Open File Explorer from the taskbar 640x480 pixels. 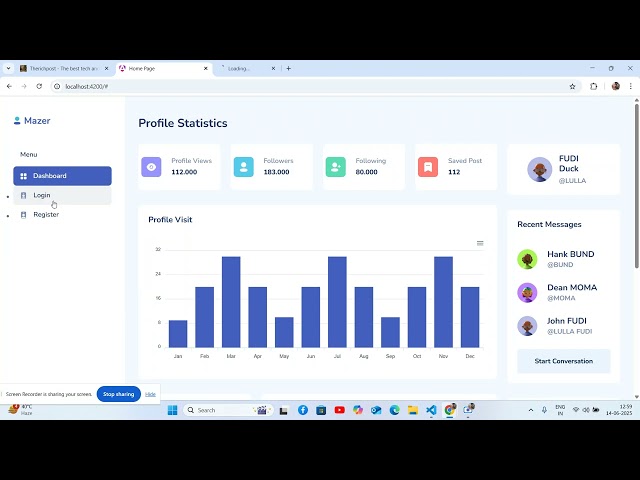pyautogui.click(x=413, y=410)
